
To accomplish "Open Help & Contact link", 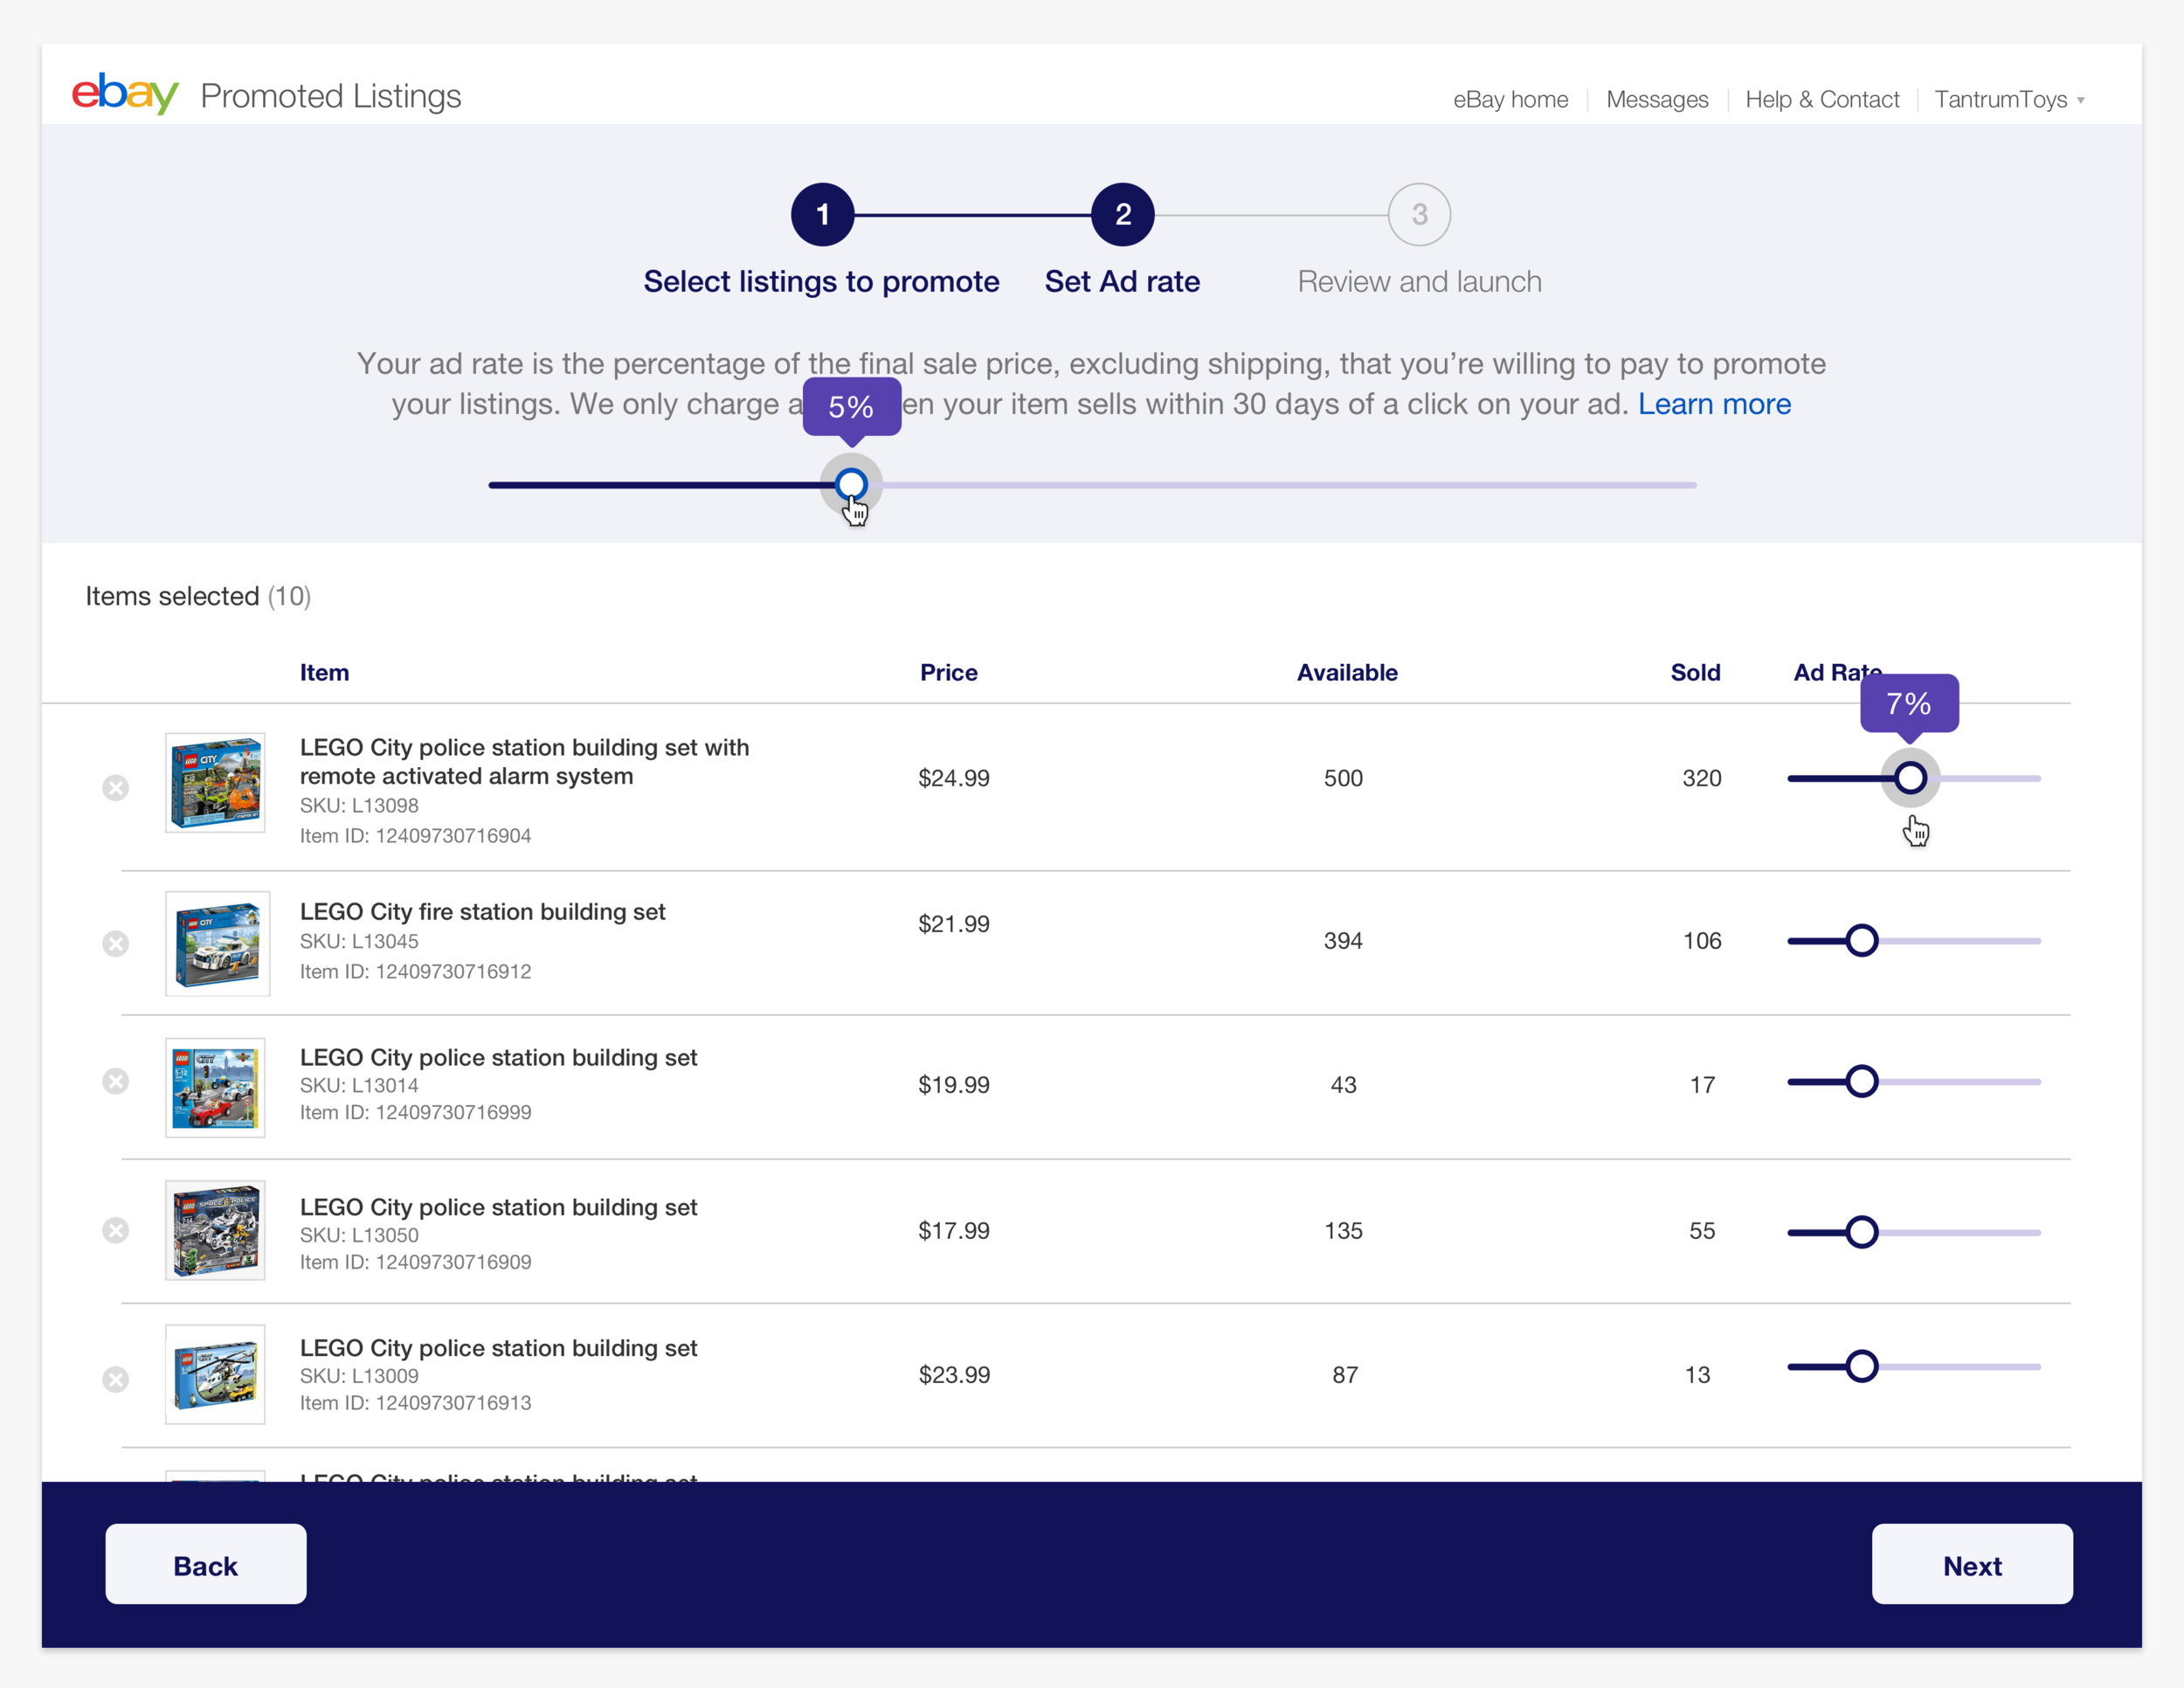I will tap(1822, 99).
